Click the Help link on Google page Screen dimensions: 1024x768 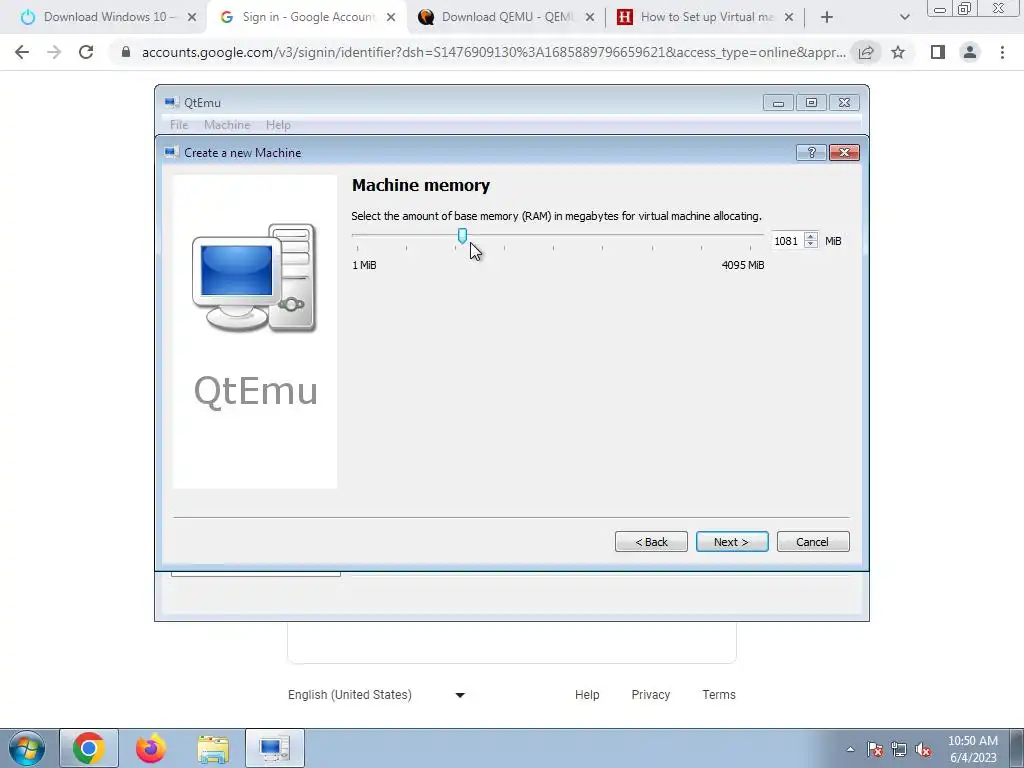pyautogui.click(x=586, y=695)
